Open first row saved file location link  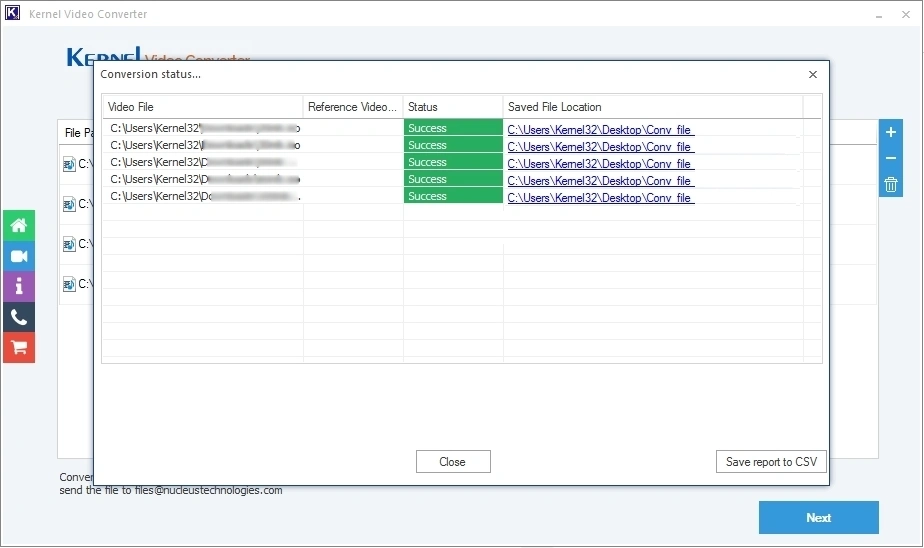pos(600,130)
